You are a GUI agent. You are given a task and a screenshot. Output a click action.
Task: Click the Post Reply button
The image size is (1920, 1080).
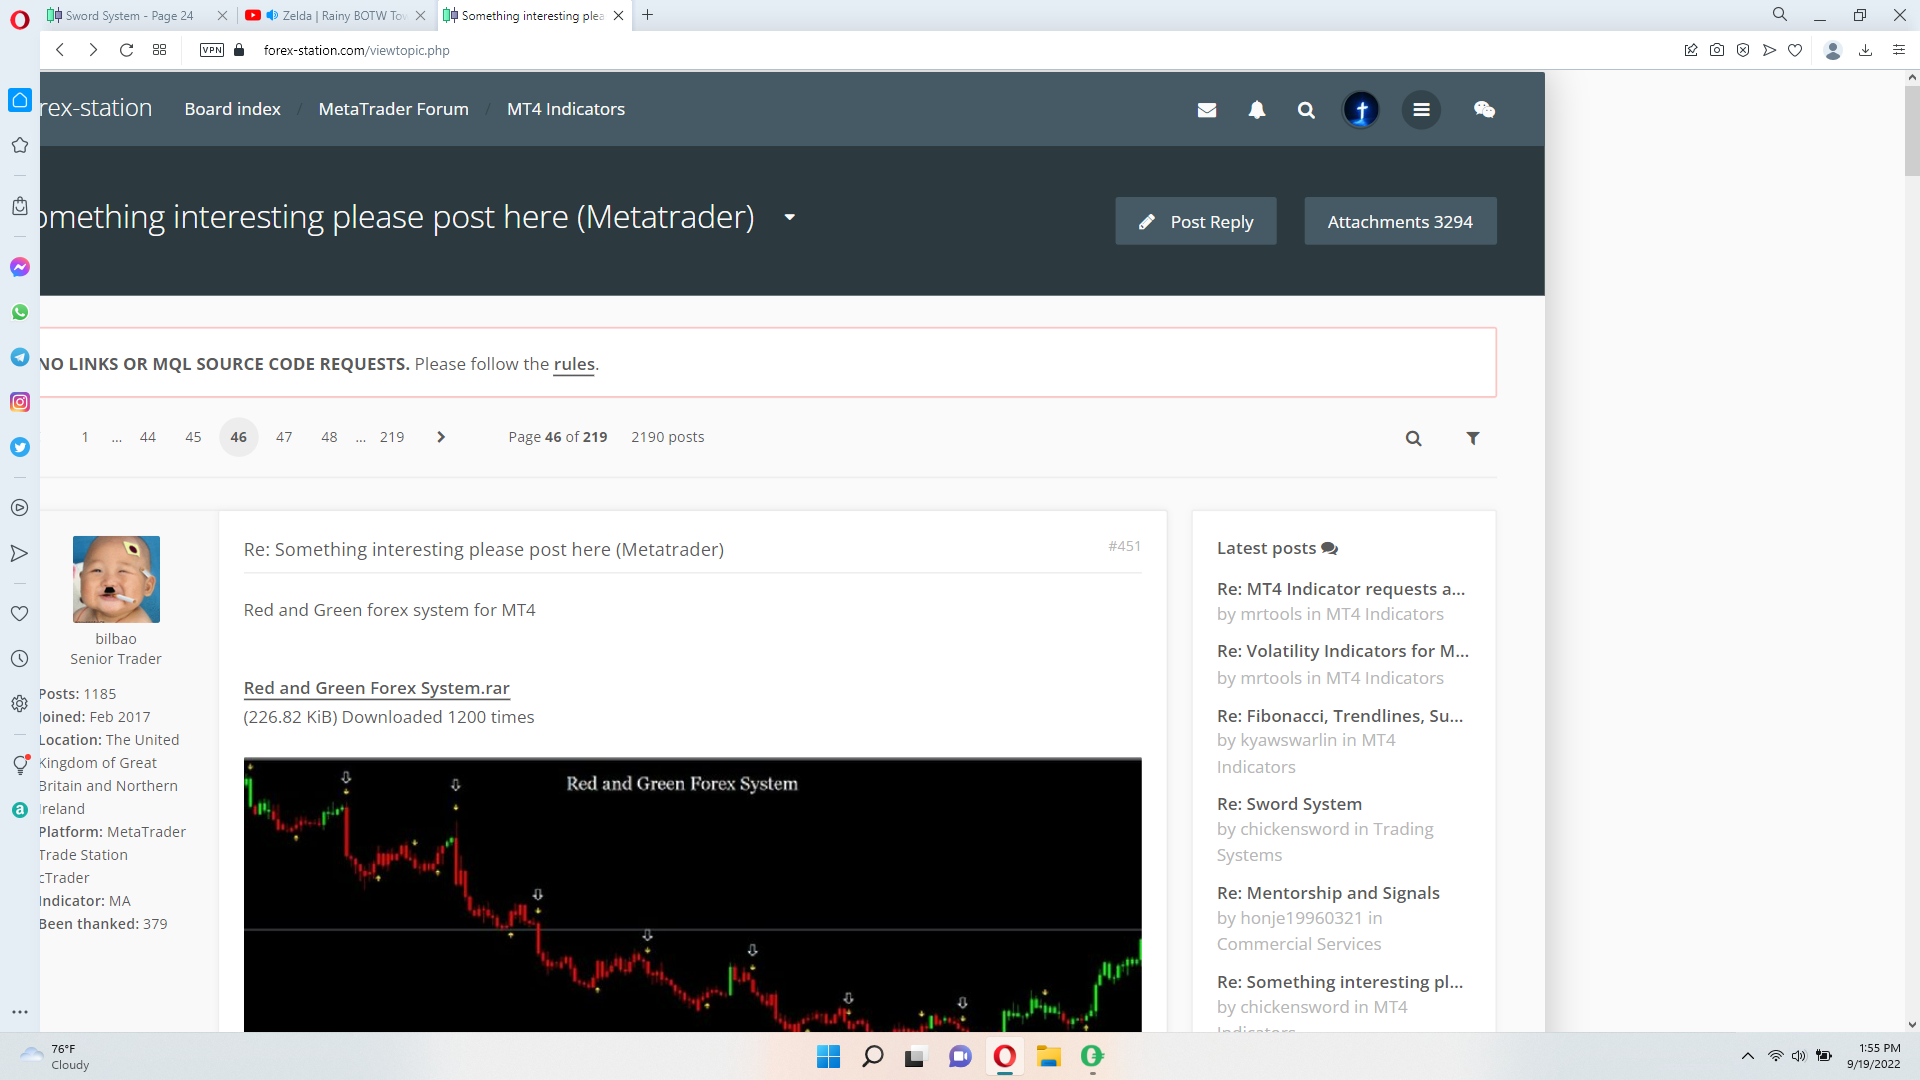point(1196,221)
